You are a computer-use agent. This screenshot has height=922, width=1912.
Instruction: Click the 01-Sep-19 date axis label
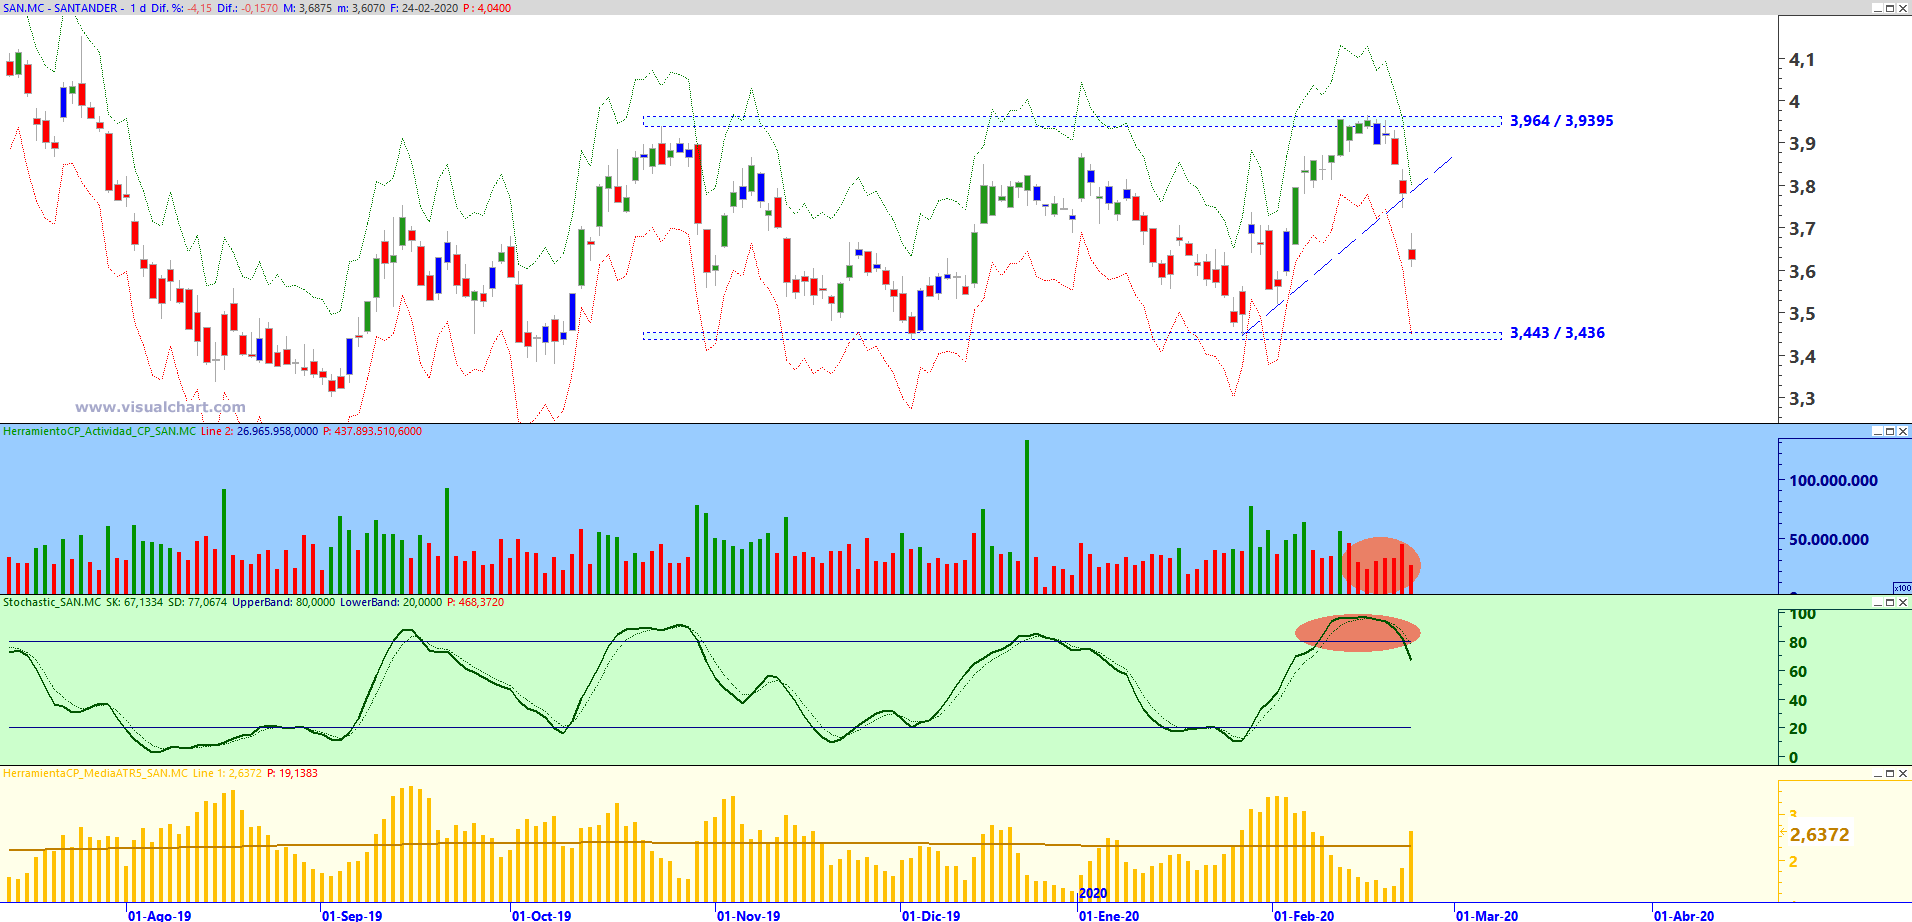[x=352, y=915]
